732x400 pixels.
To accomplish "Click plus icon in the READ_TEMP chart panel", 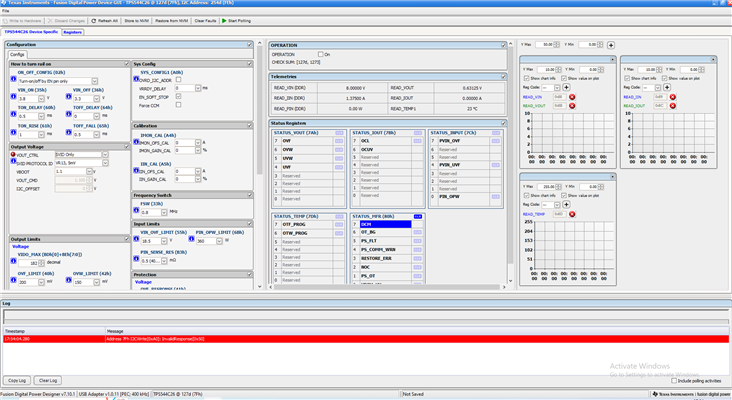I will (x=566, y=204).
